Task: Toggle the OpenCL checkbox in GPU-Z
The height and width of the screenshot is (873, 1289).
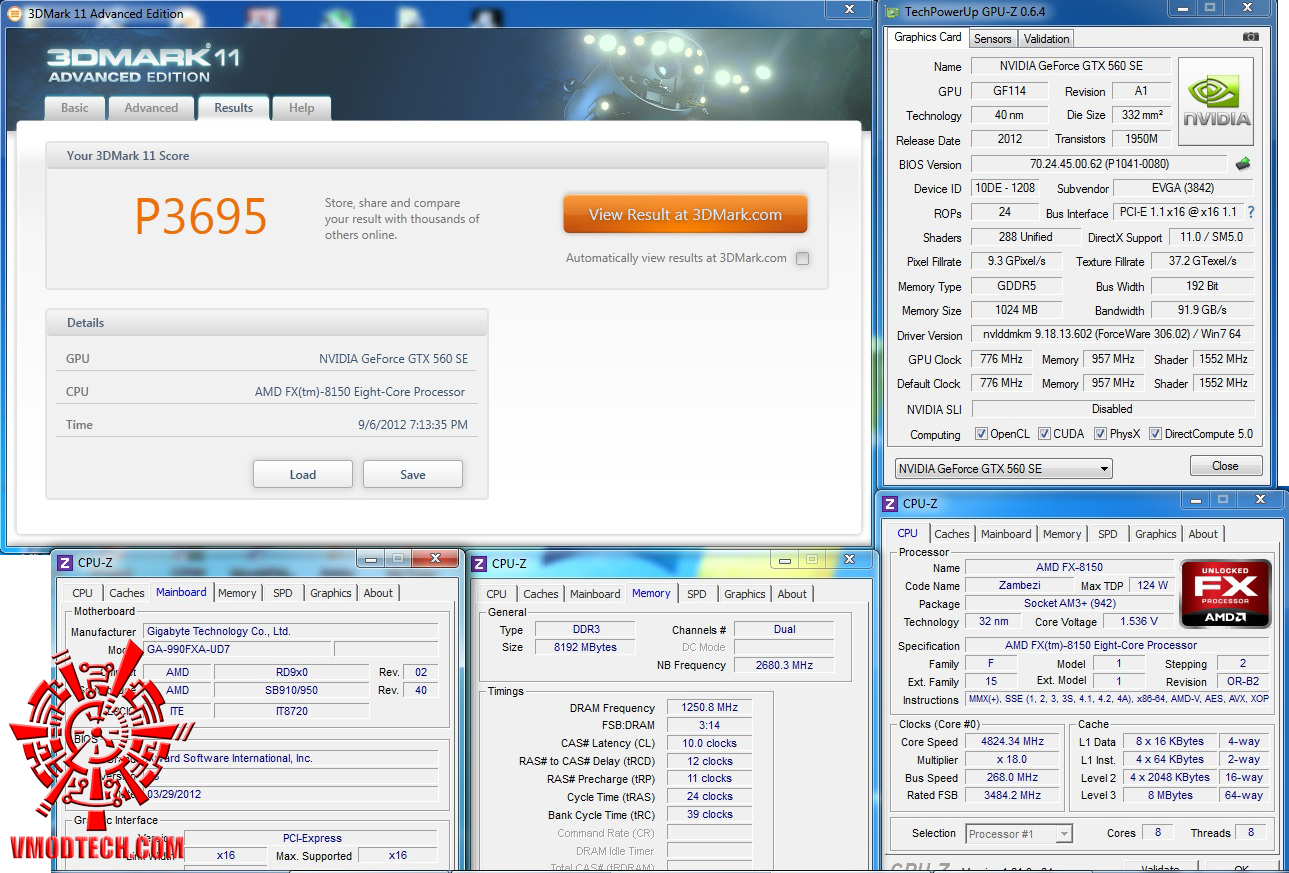Action: 982,434
